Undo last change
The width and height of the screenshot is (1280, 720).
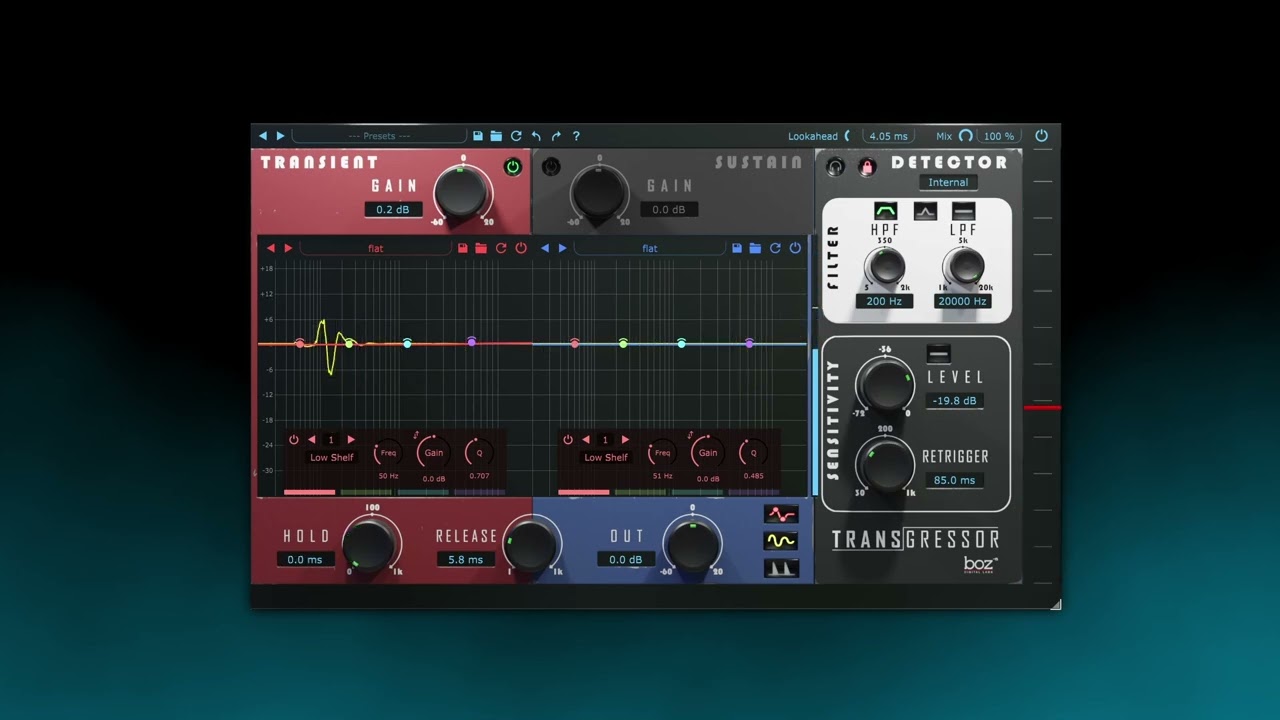click(536, 136)
